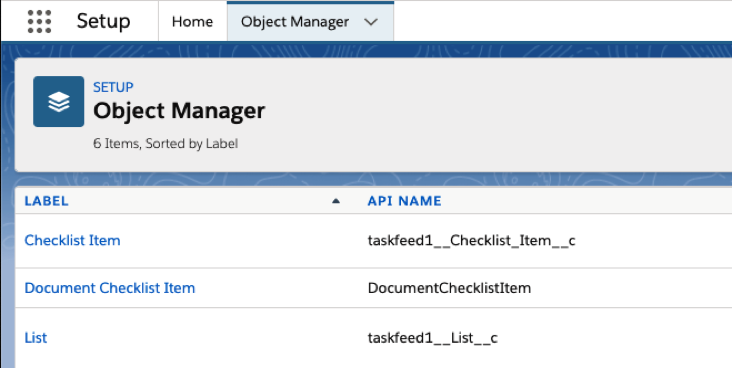Image resolution: width=732 pixels, height=368 pixels.
Task: Select DocumentChecklistItem API name text
Action: click(x=449, y=288)
